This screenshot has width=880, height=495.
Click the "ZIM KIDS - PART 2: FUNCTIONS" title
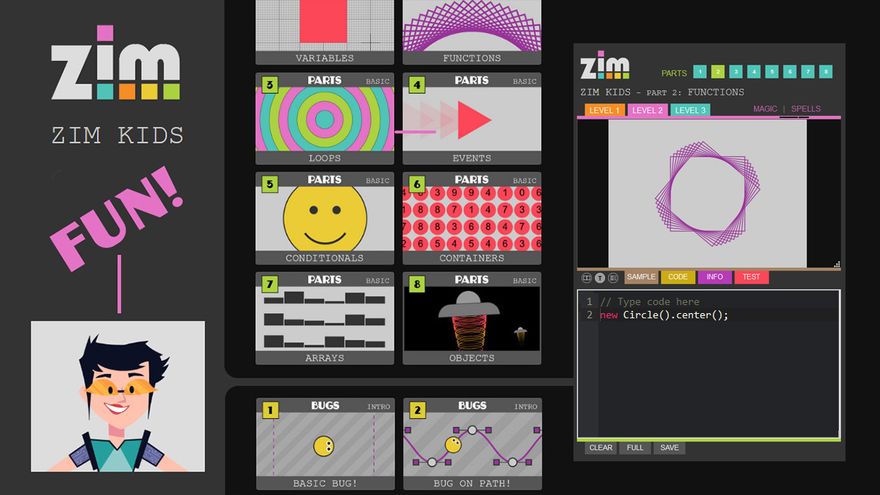[x=662, y=92]
